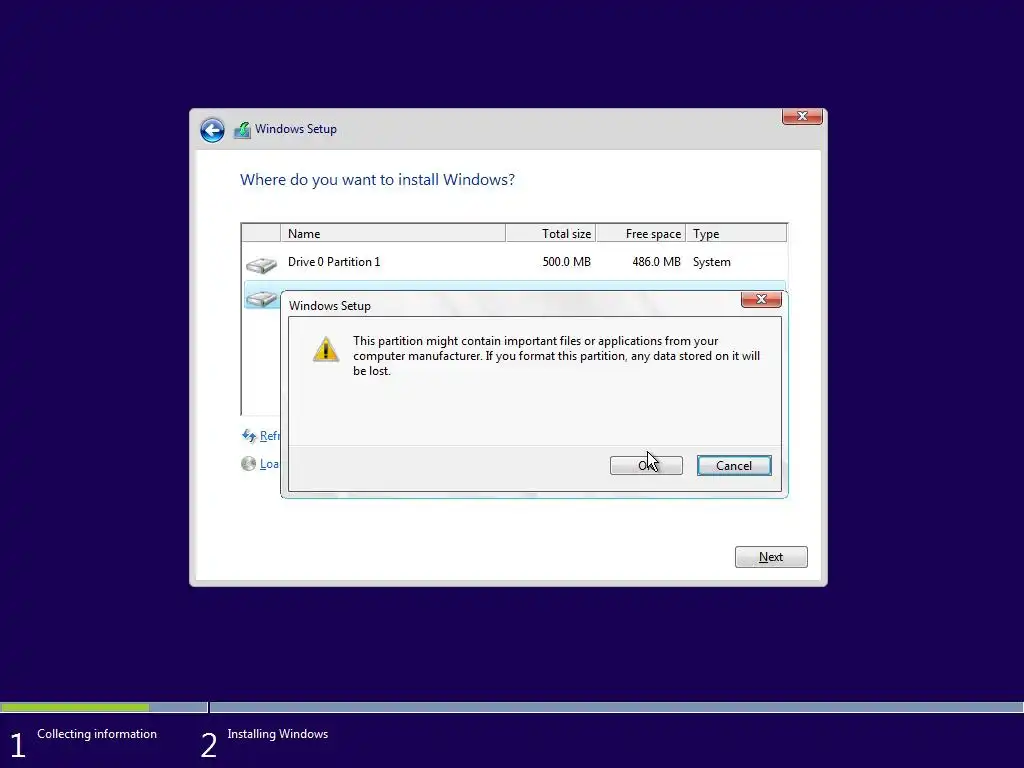Viewport: 1024px width, 768px height.
Task: Click the 'Where do you want to install Windows?' heading
Action: point(377,180)
